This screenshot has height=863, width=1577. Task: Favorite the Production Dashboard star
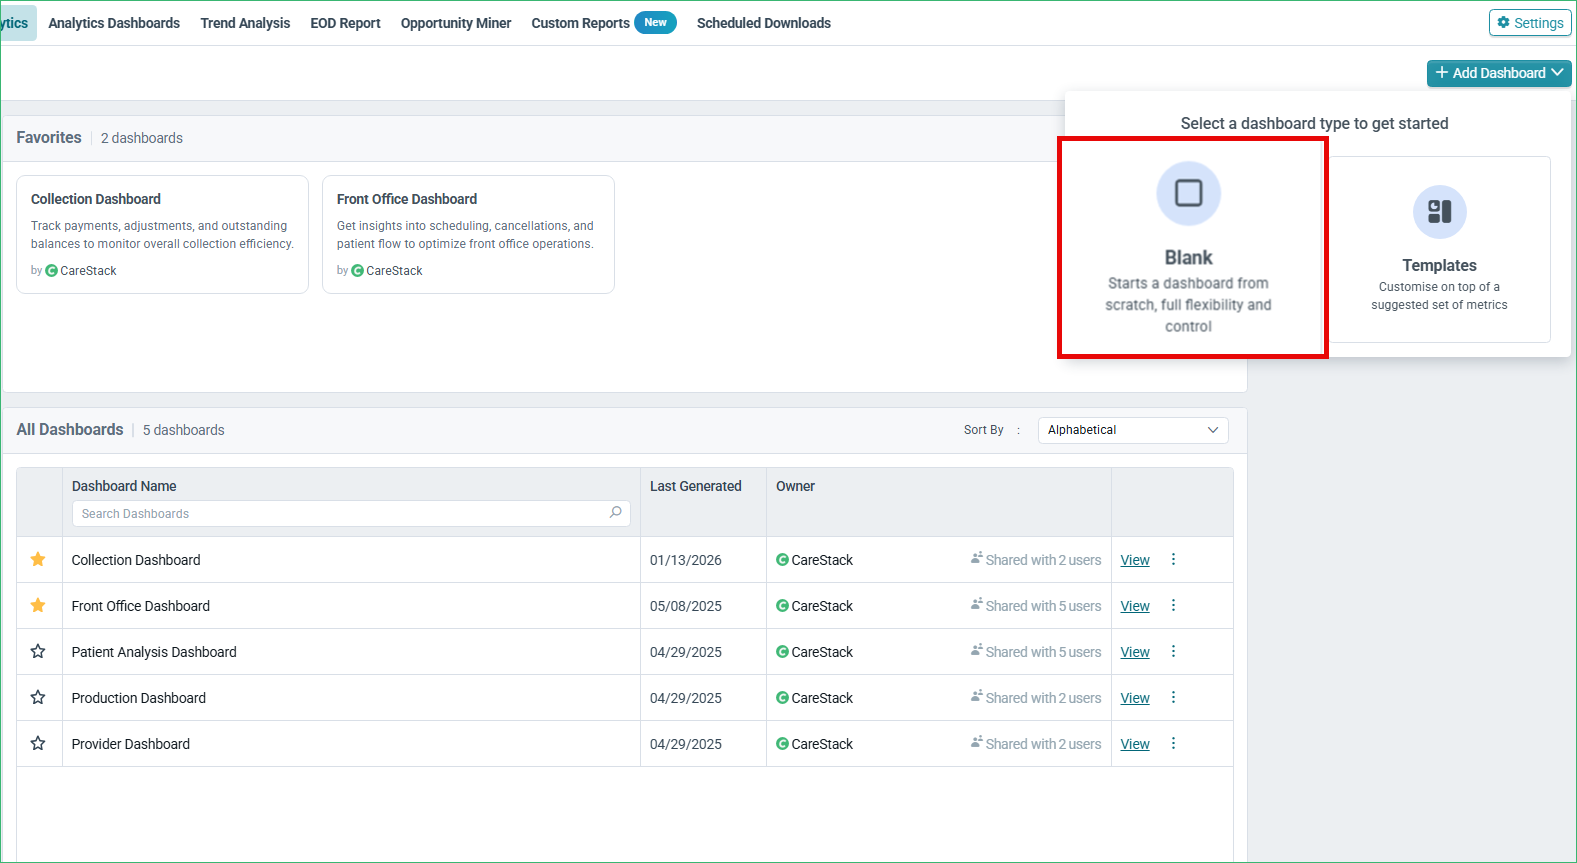(x=38, y=698)
